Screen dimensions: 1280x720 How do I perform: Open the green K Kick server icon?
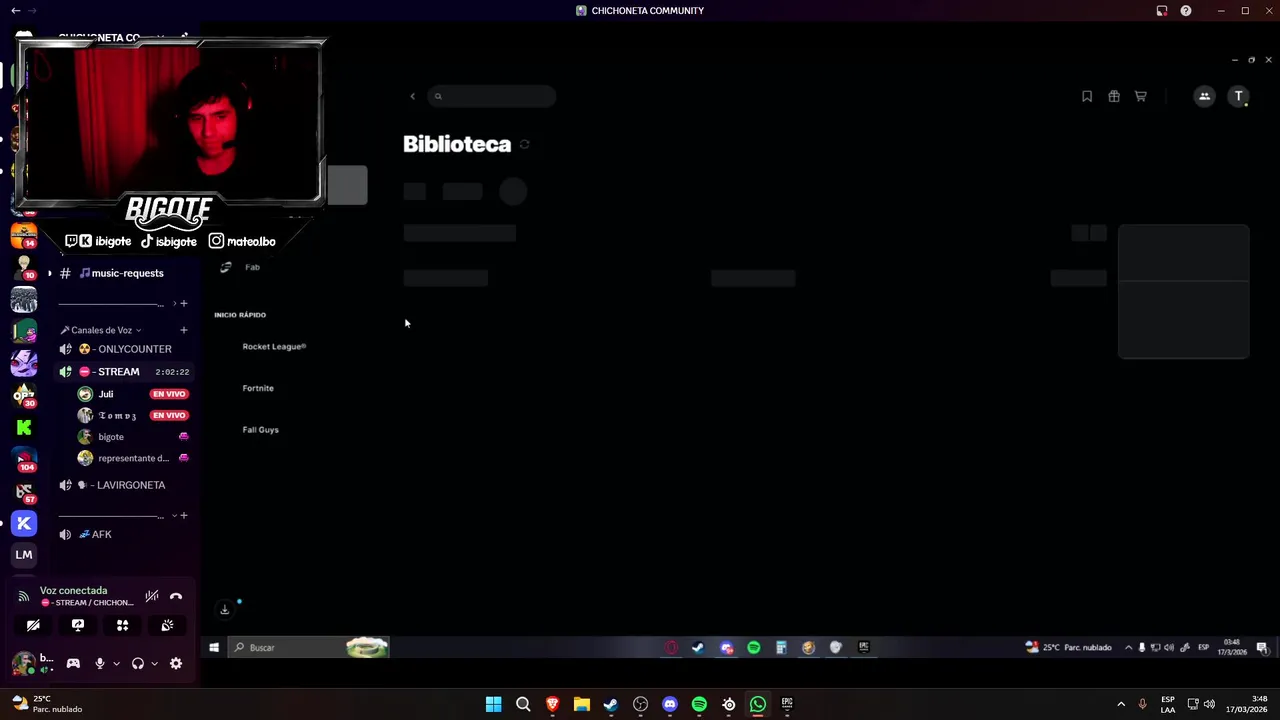coord(24,428)
